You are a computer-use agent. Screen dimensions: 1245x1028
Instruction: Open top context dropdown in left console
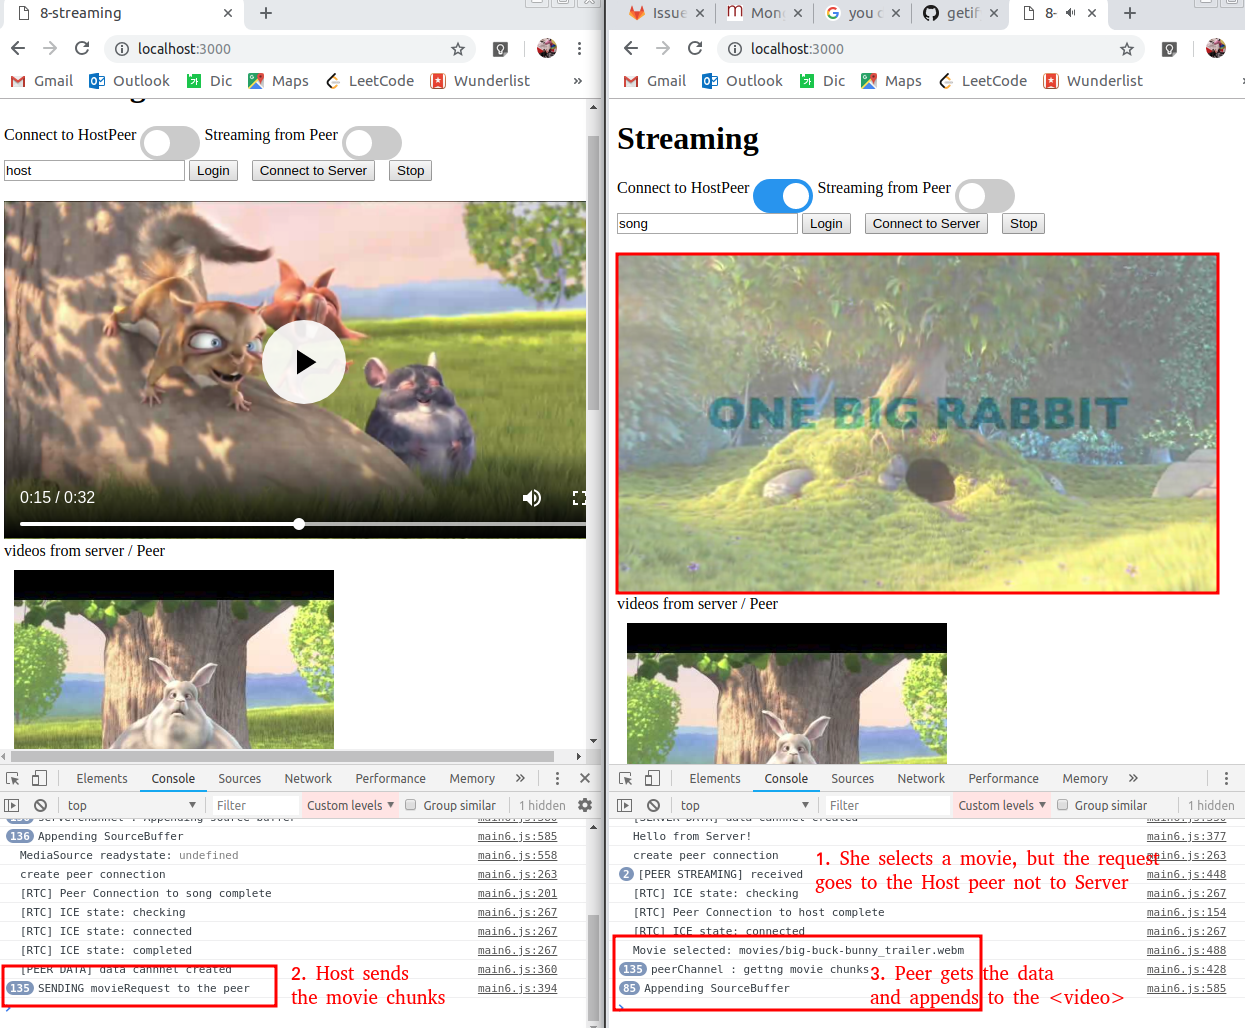pos(131,805)
